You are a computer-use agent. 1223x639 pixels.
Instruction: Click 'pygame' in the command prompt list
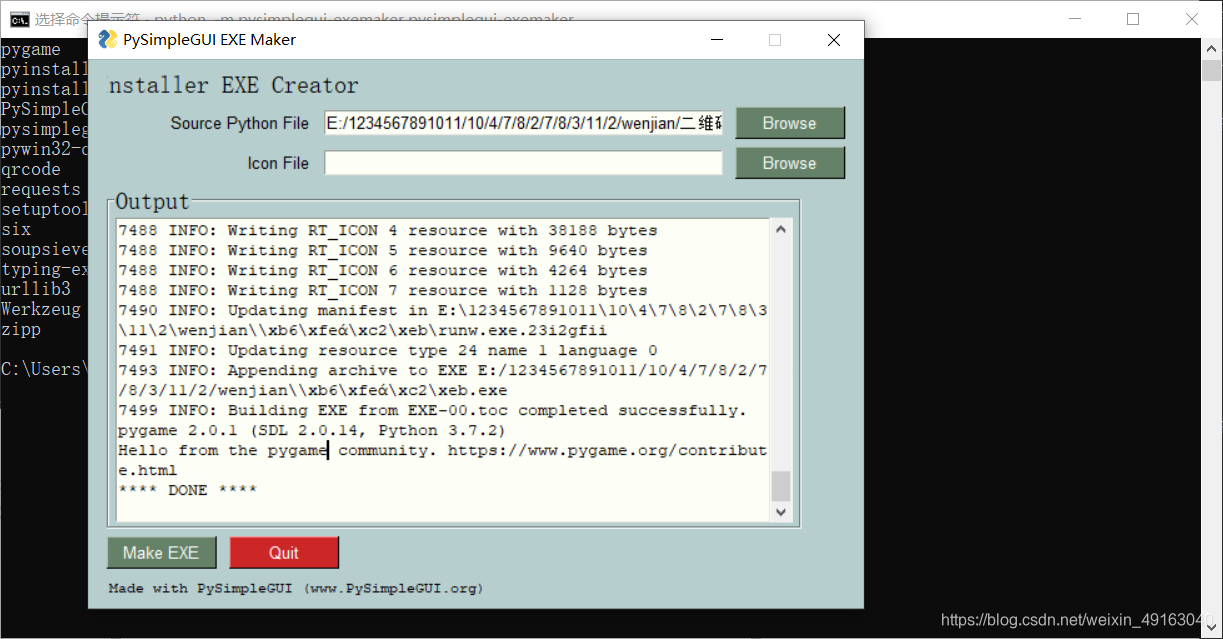click(31, 49)
